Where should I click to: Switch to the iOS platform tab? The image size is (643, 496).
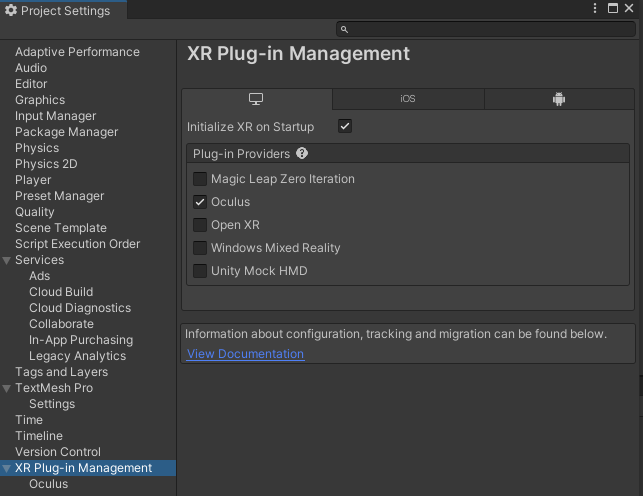[x=408, y=99]
